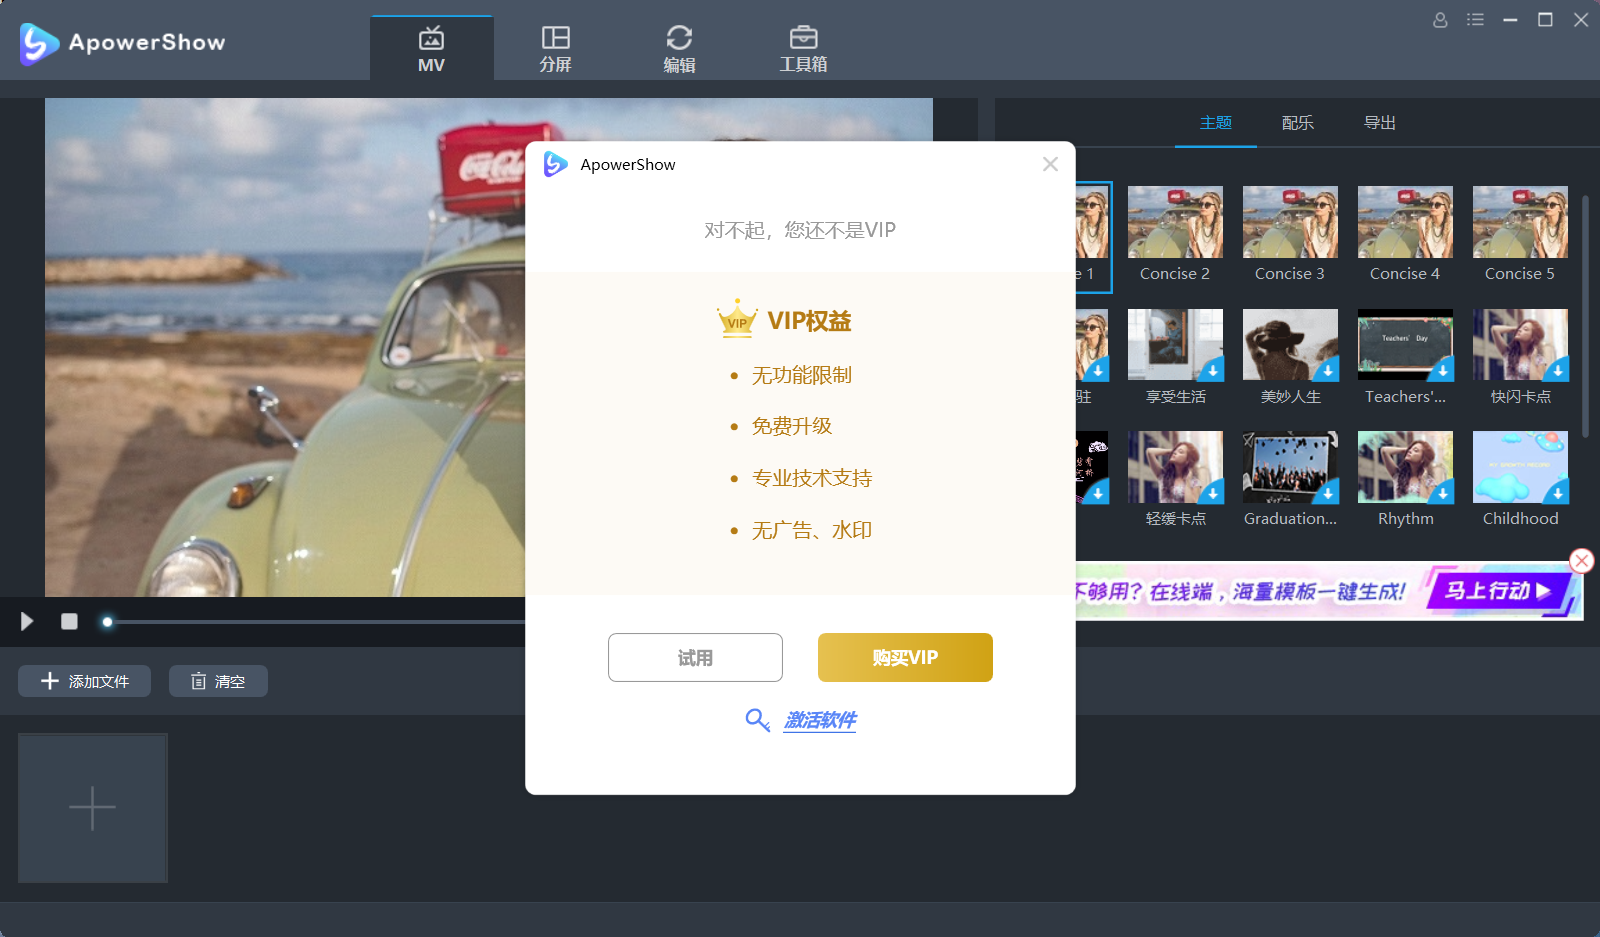Open the 编辑 editing mode
1600x937 pixels.
(x=679, y=47)
